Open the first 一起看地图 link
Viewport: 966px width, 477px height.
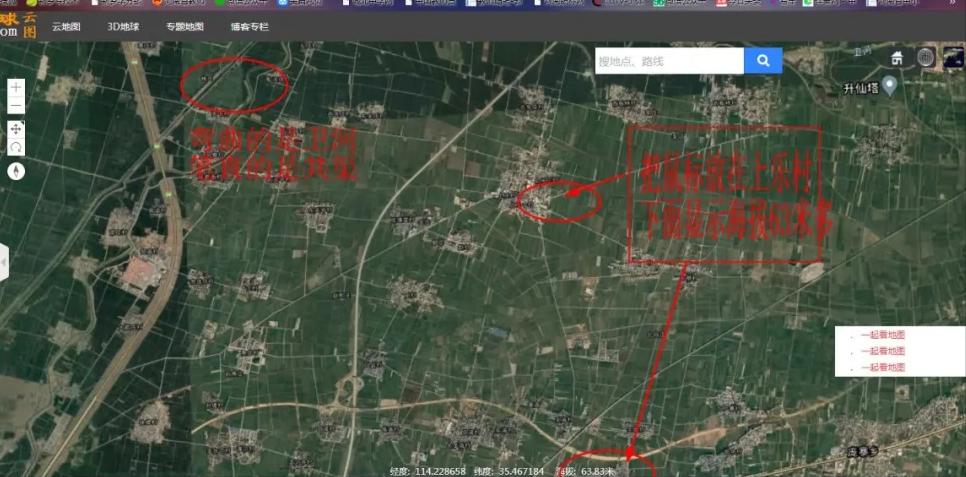[x=883, y=335]
